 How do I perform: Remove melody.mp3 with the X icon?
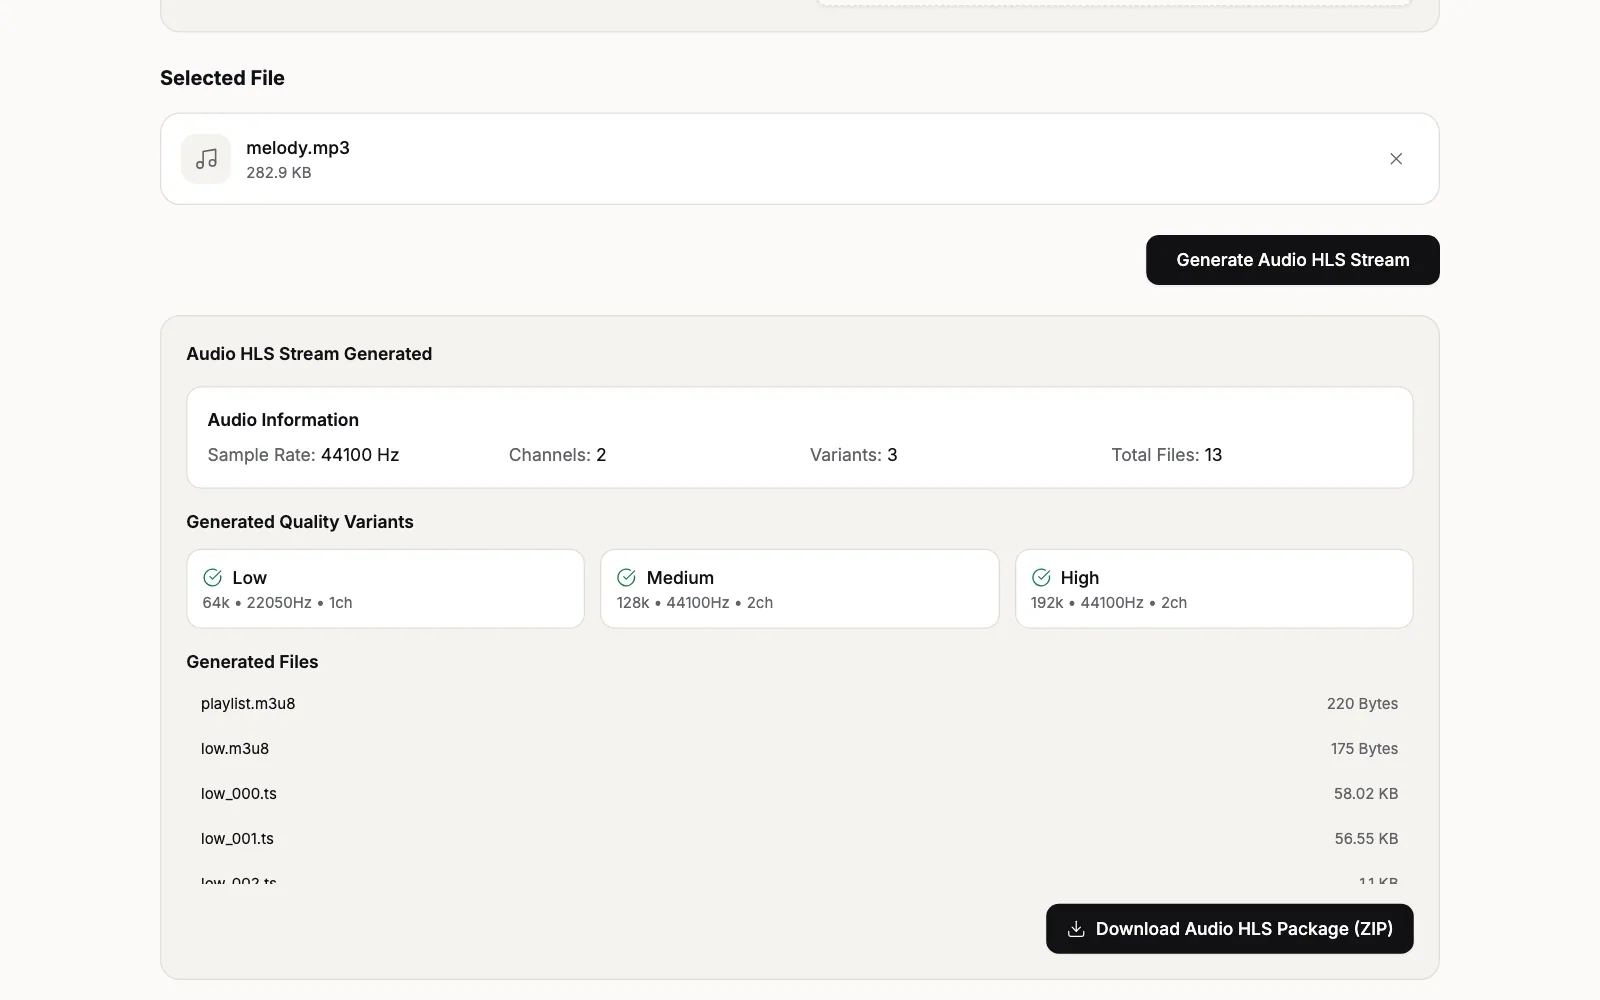[x=1396, y=159]
